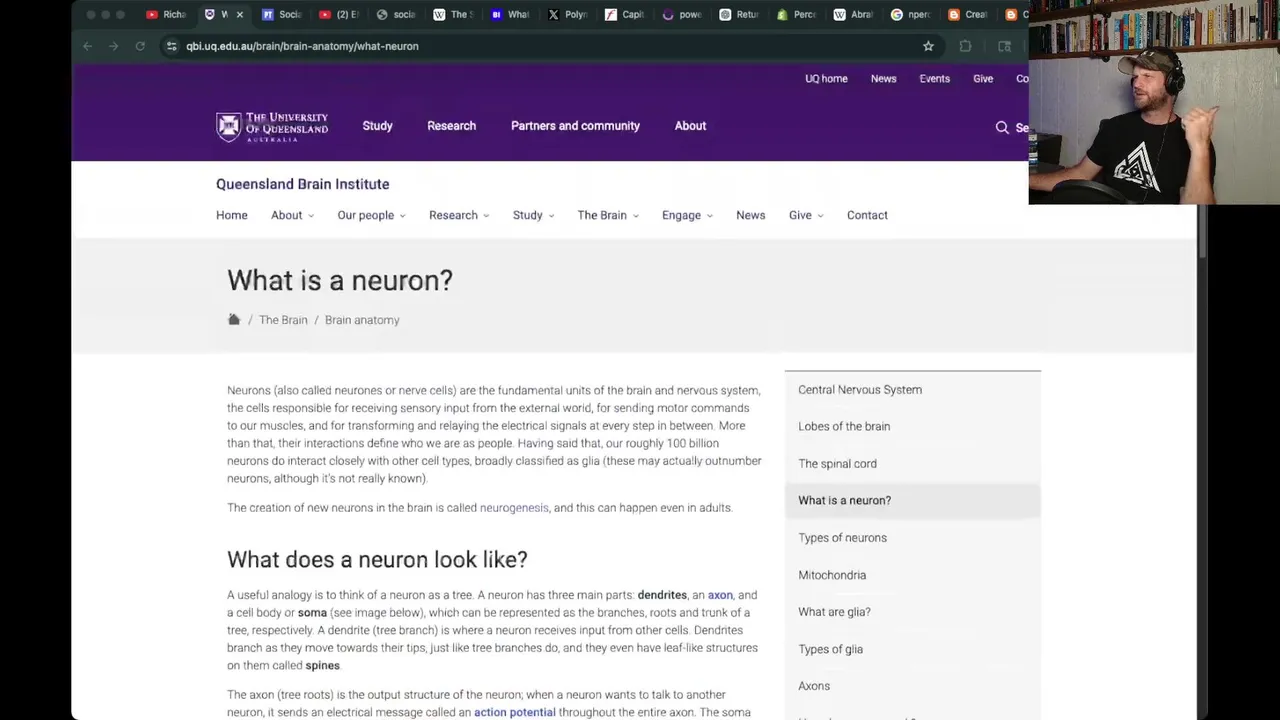Close the active UQ browser tab
The width and height of the screenshot is (1280, 720).
click(239, 15)
